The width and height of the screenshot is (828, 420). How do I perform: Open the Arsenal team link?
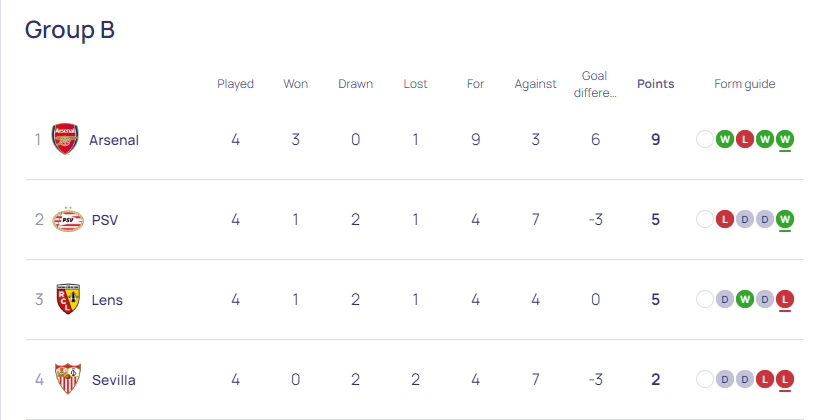114,140
